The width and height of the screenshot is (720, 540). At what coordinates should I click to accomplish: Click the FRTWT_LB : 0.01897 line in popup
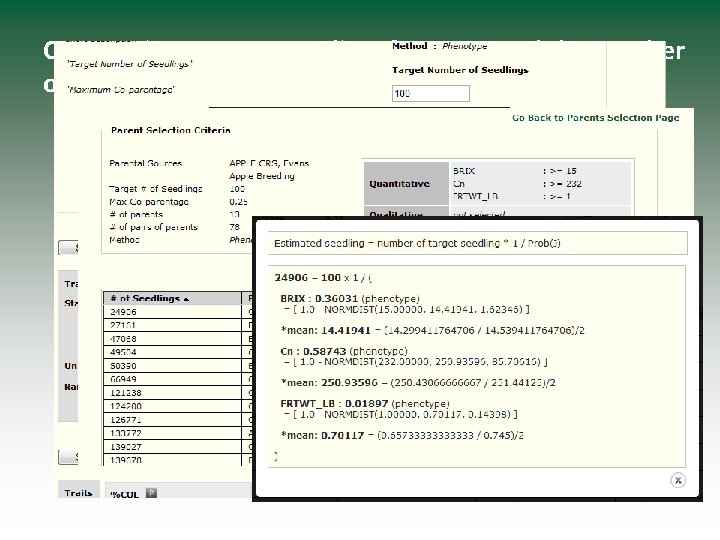click(x=365, y=404)
